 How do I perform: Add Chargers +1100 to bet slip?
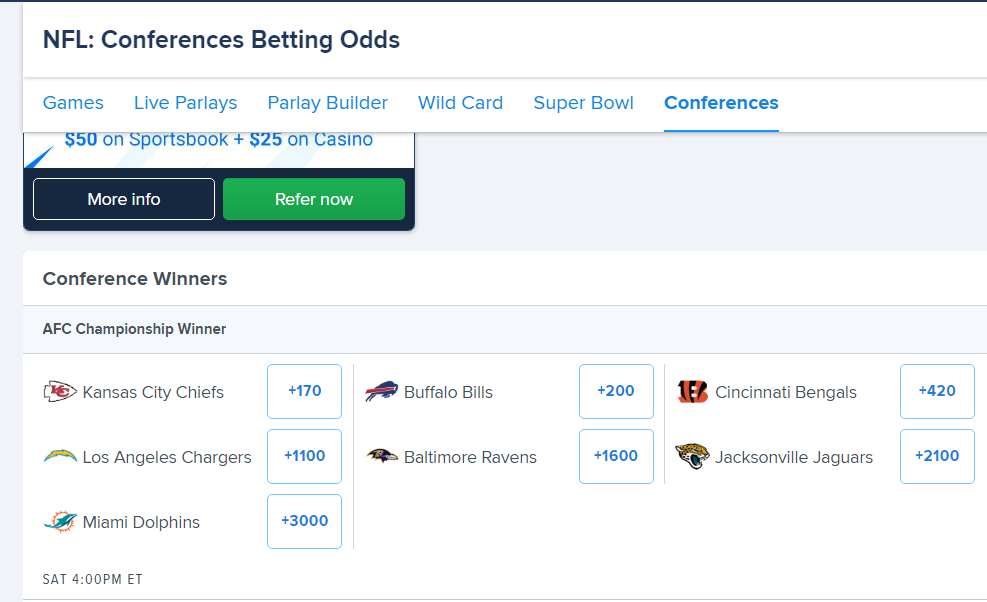pos(305,456)
